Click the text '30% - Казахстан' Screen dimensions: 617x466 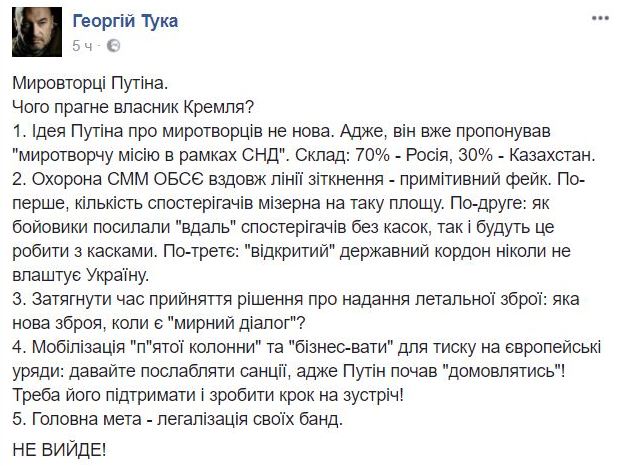[524, 156]
